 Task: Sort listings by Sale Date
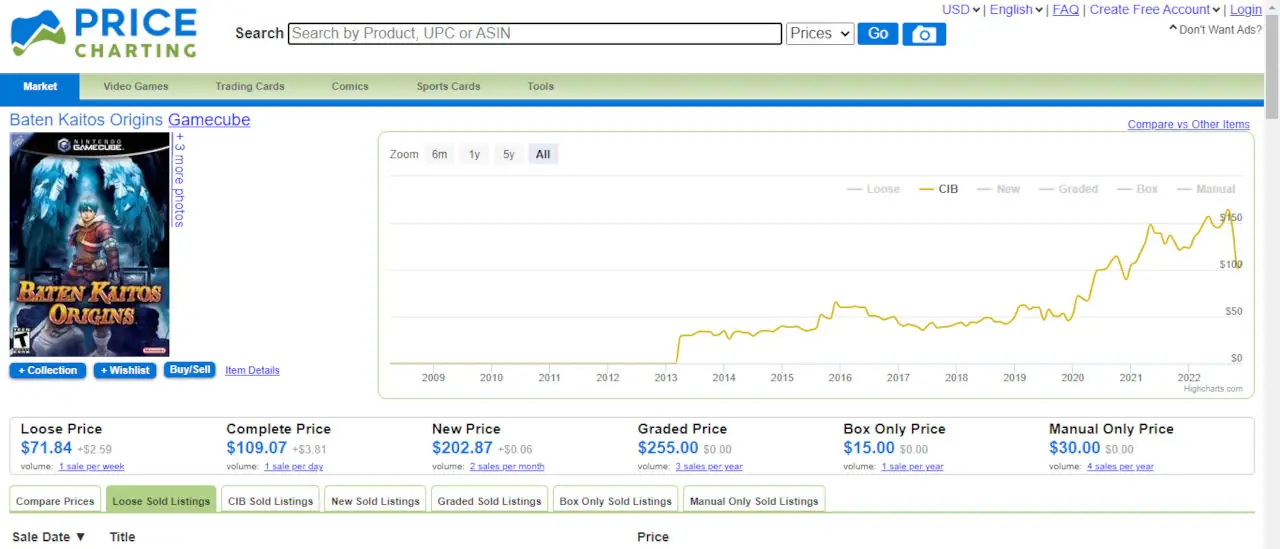point(48,537)
